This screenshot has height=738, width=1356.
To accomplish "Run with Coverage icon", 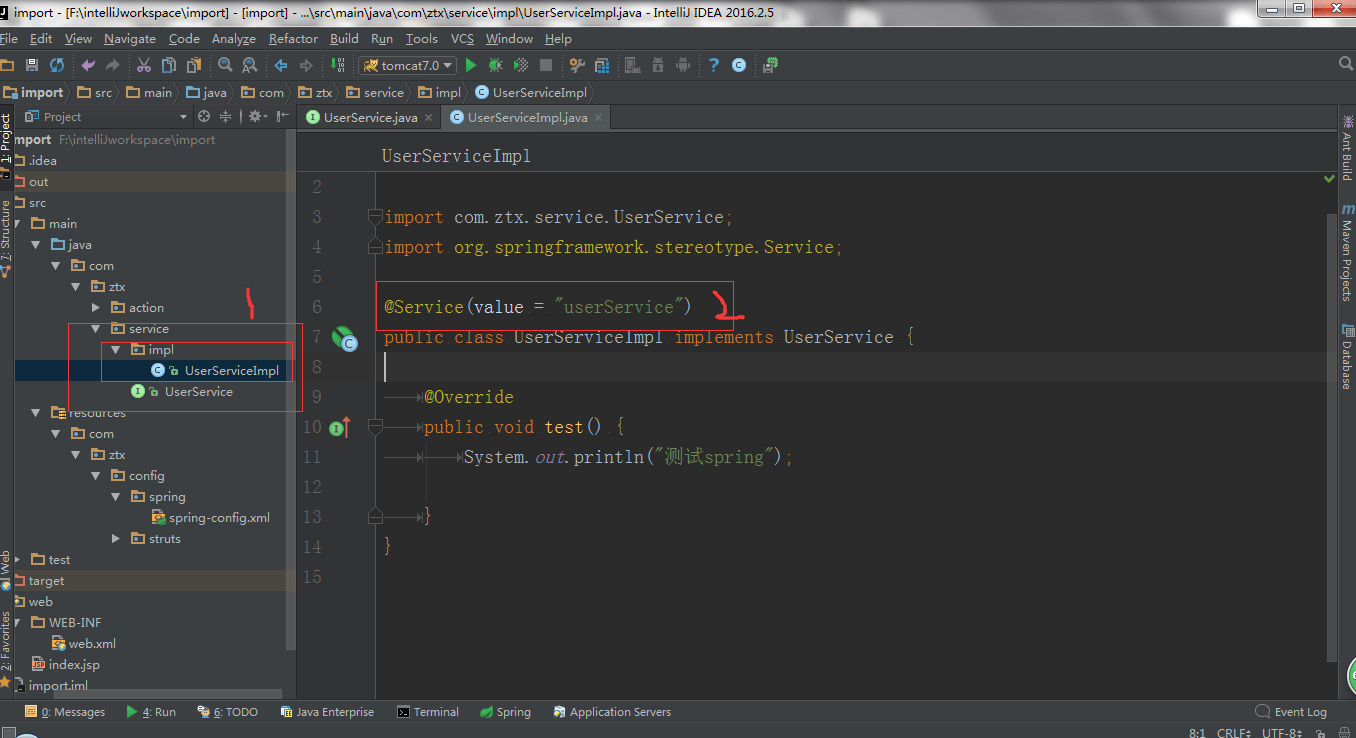I will pos(521,65).
